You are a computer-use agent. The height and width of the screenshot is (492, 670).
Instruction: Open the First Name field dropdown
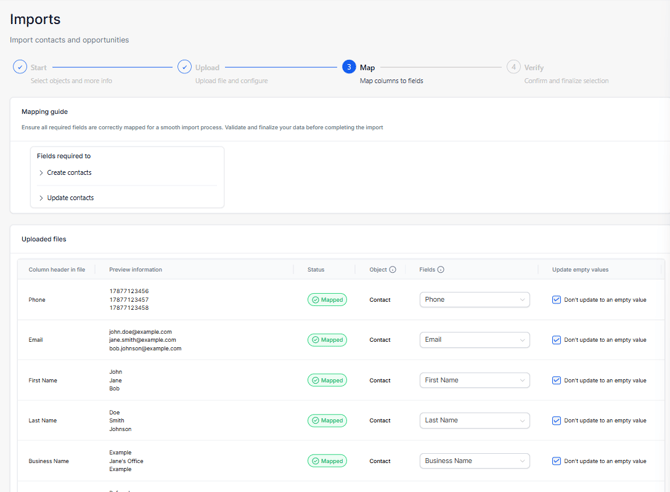474,380
